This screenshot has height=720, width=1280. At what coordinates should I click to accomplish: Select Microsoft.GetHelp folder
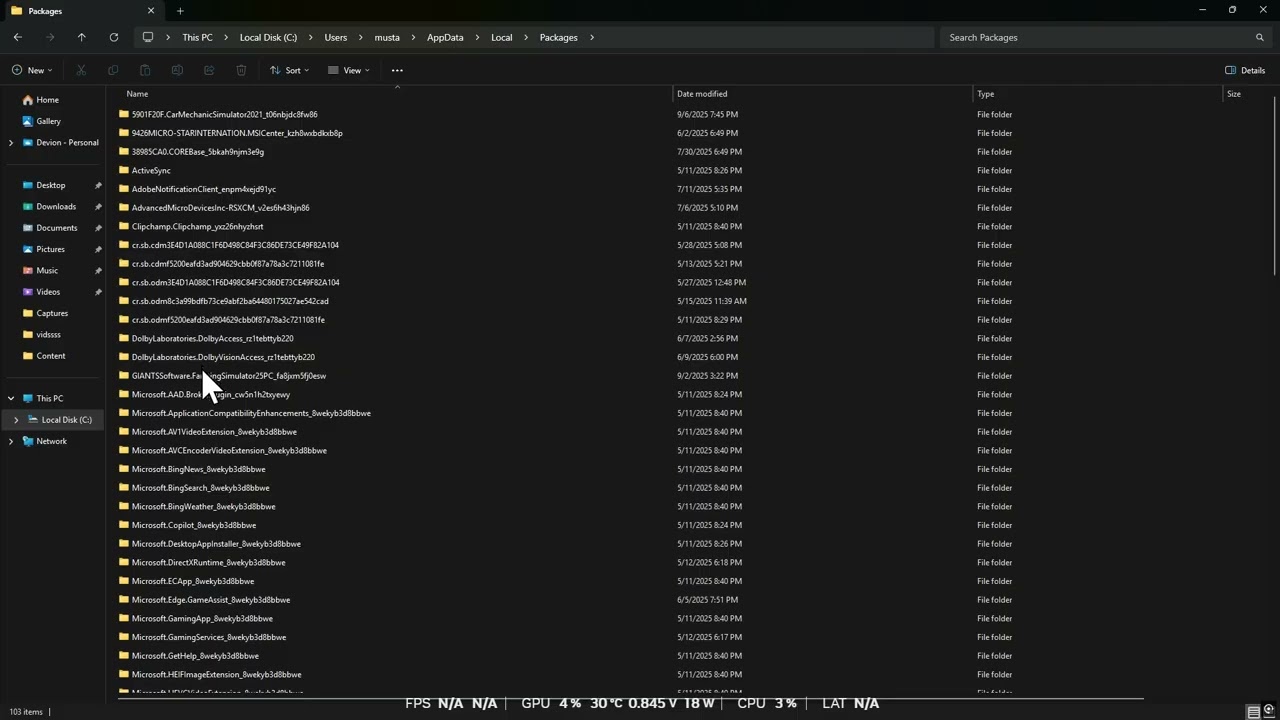(x=195, y=656)
